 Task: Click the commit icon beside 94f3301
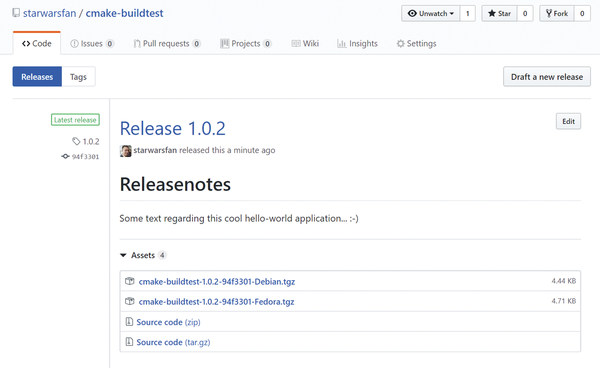pyautogui.click(x=65, y=156)
